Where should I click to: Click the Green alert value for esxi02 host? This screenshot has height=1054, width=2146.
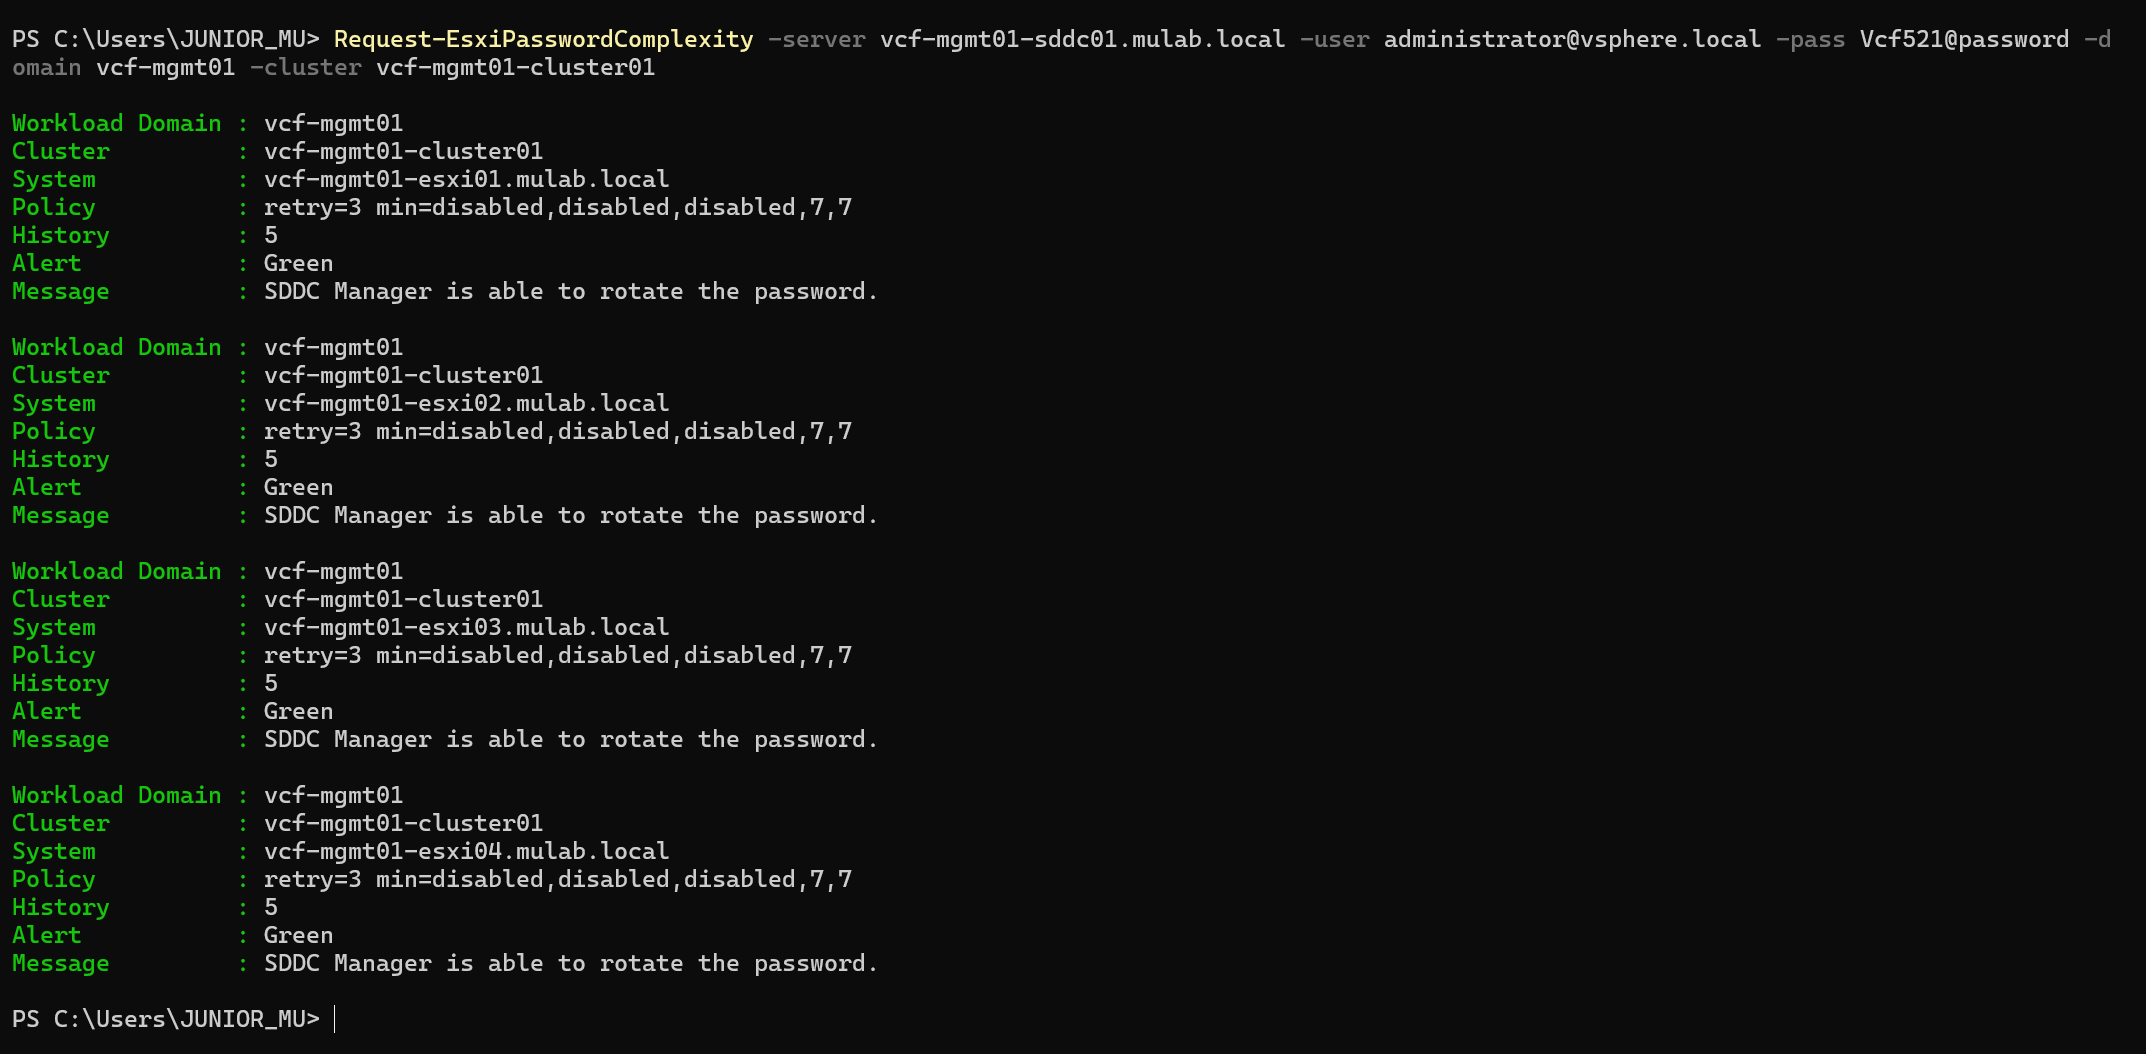[298, 487]
